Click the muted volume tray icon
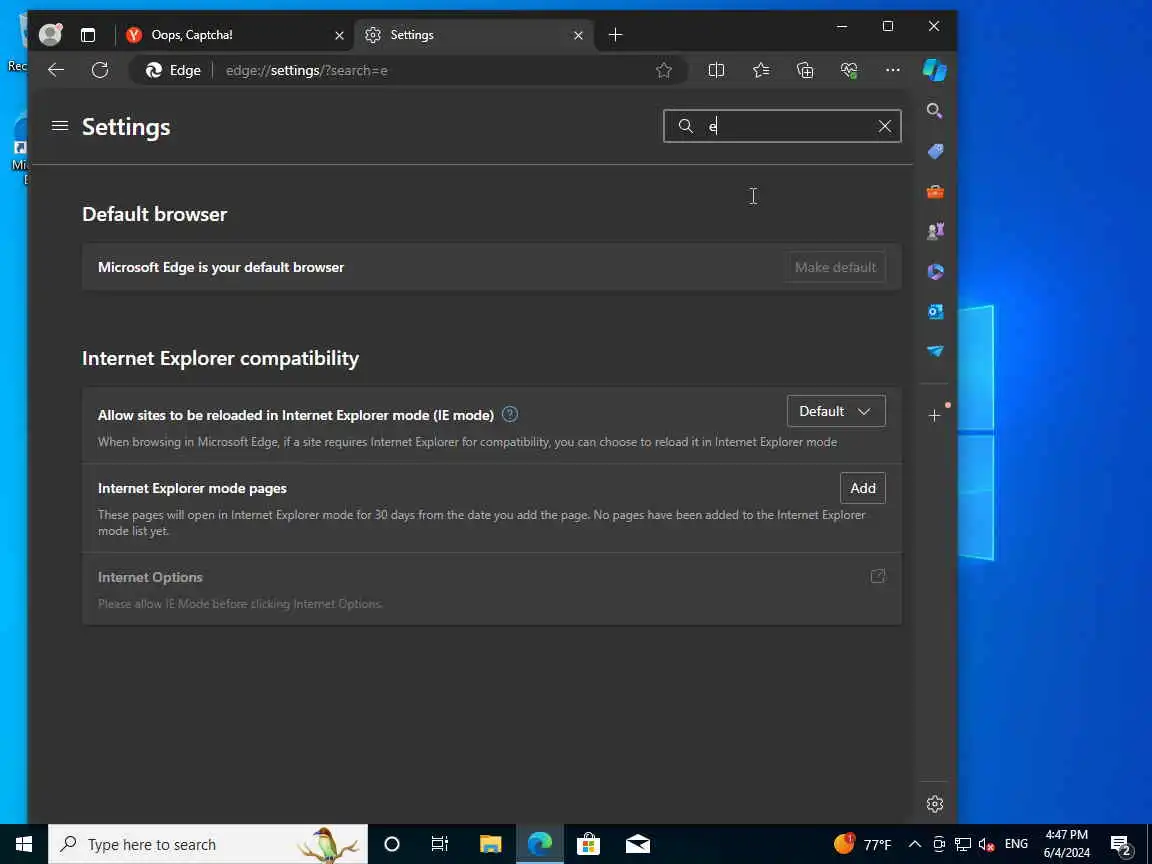This screenshot has width=1152, height=864. (986, 844)
